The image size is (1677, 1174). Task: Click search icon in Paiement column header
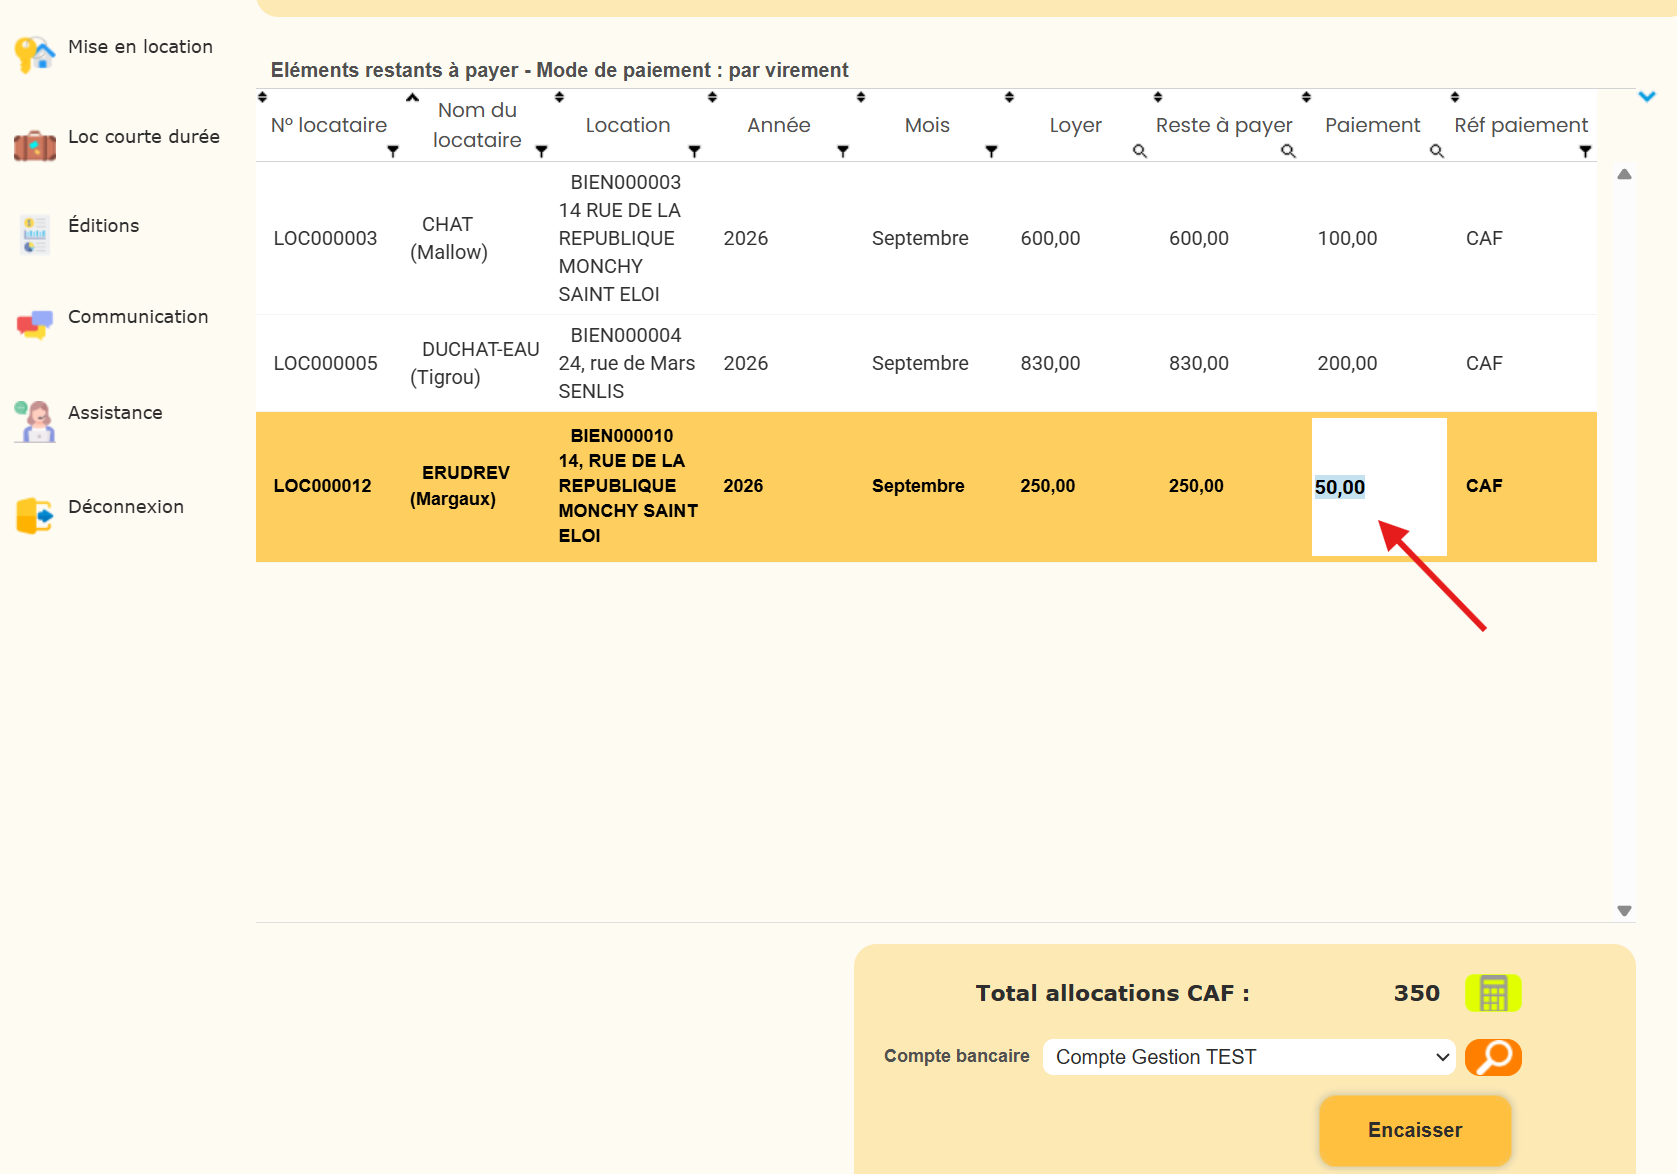tap(1436, 151)
